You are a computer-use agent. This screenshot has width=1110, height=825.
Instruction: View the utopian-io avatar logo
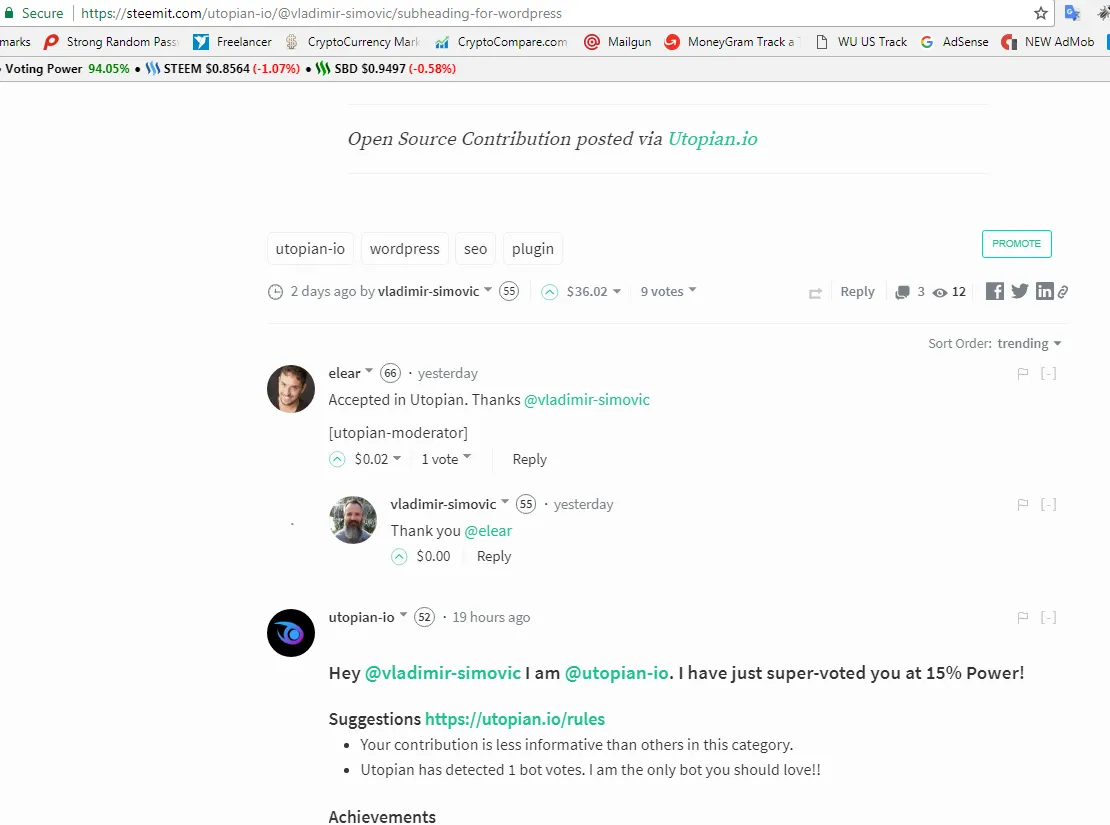pyautogui.click(x=291, y=633)
